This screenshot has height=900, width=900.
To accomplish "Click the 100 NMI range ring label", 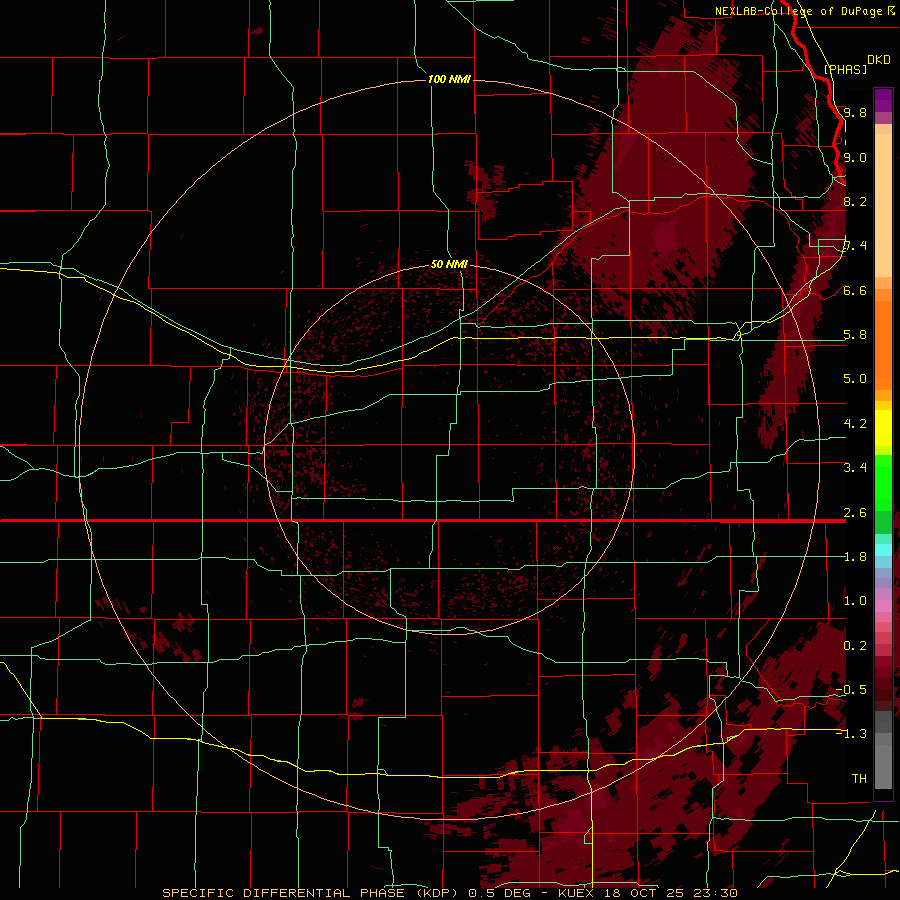I will click(x=449, y=79).
